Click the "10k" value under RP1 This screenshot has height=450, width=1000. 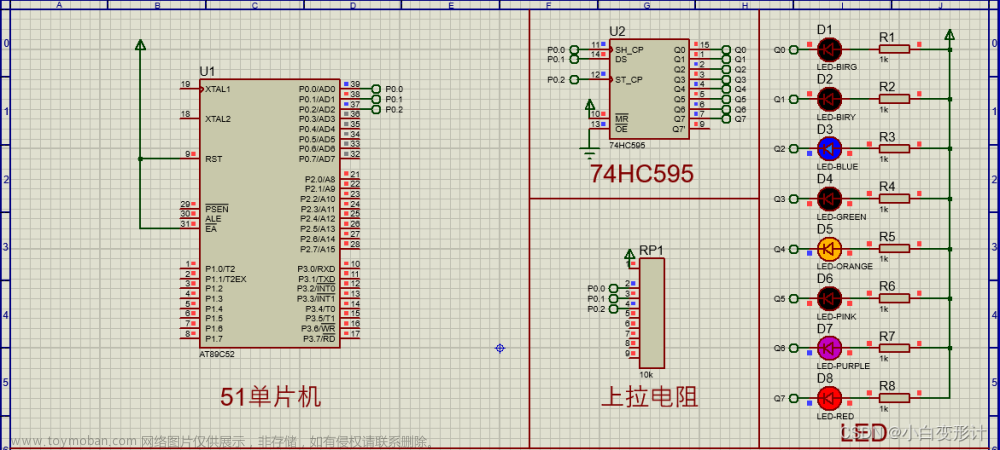tap(646, 374)
